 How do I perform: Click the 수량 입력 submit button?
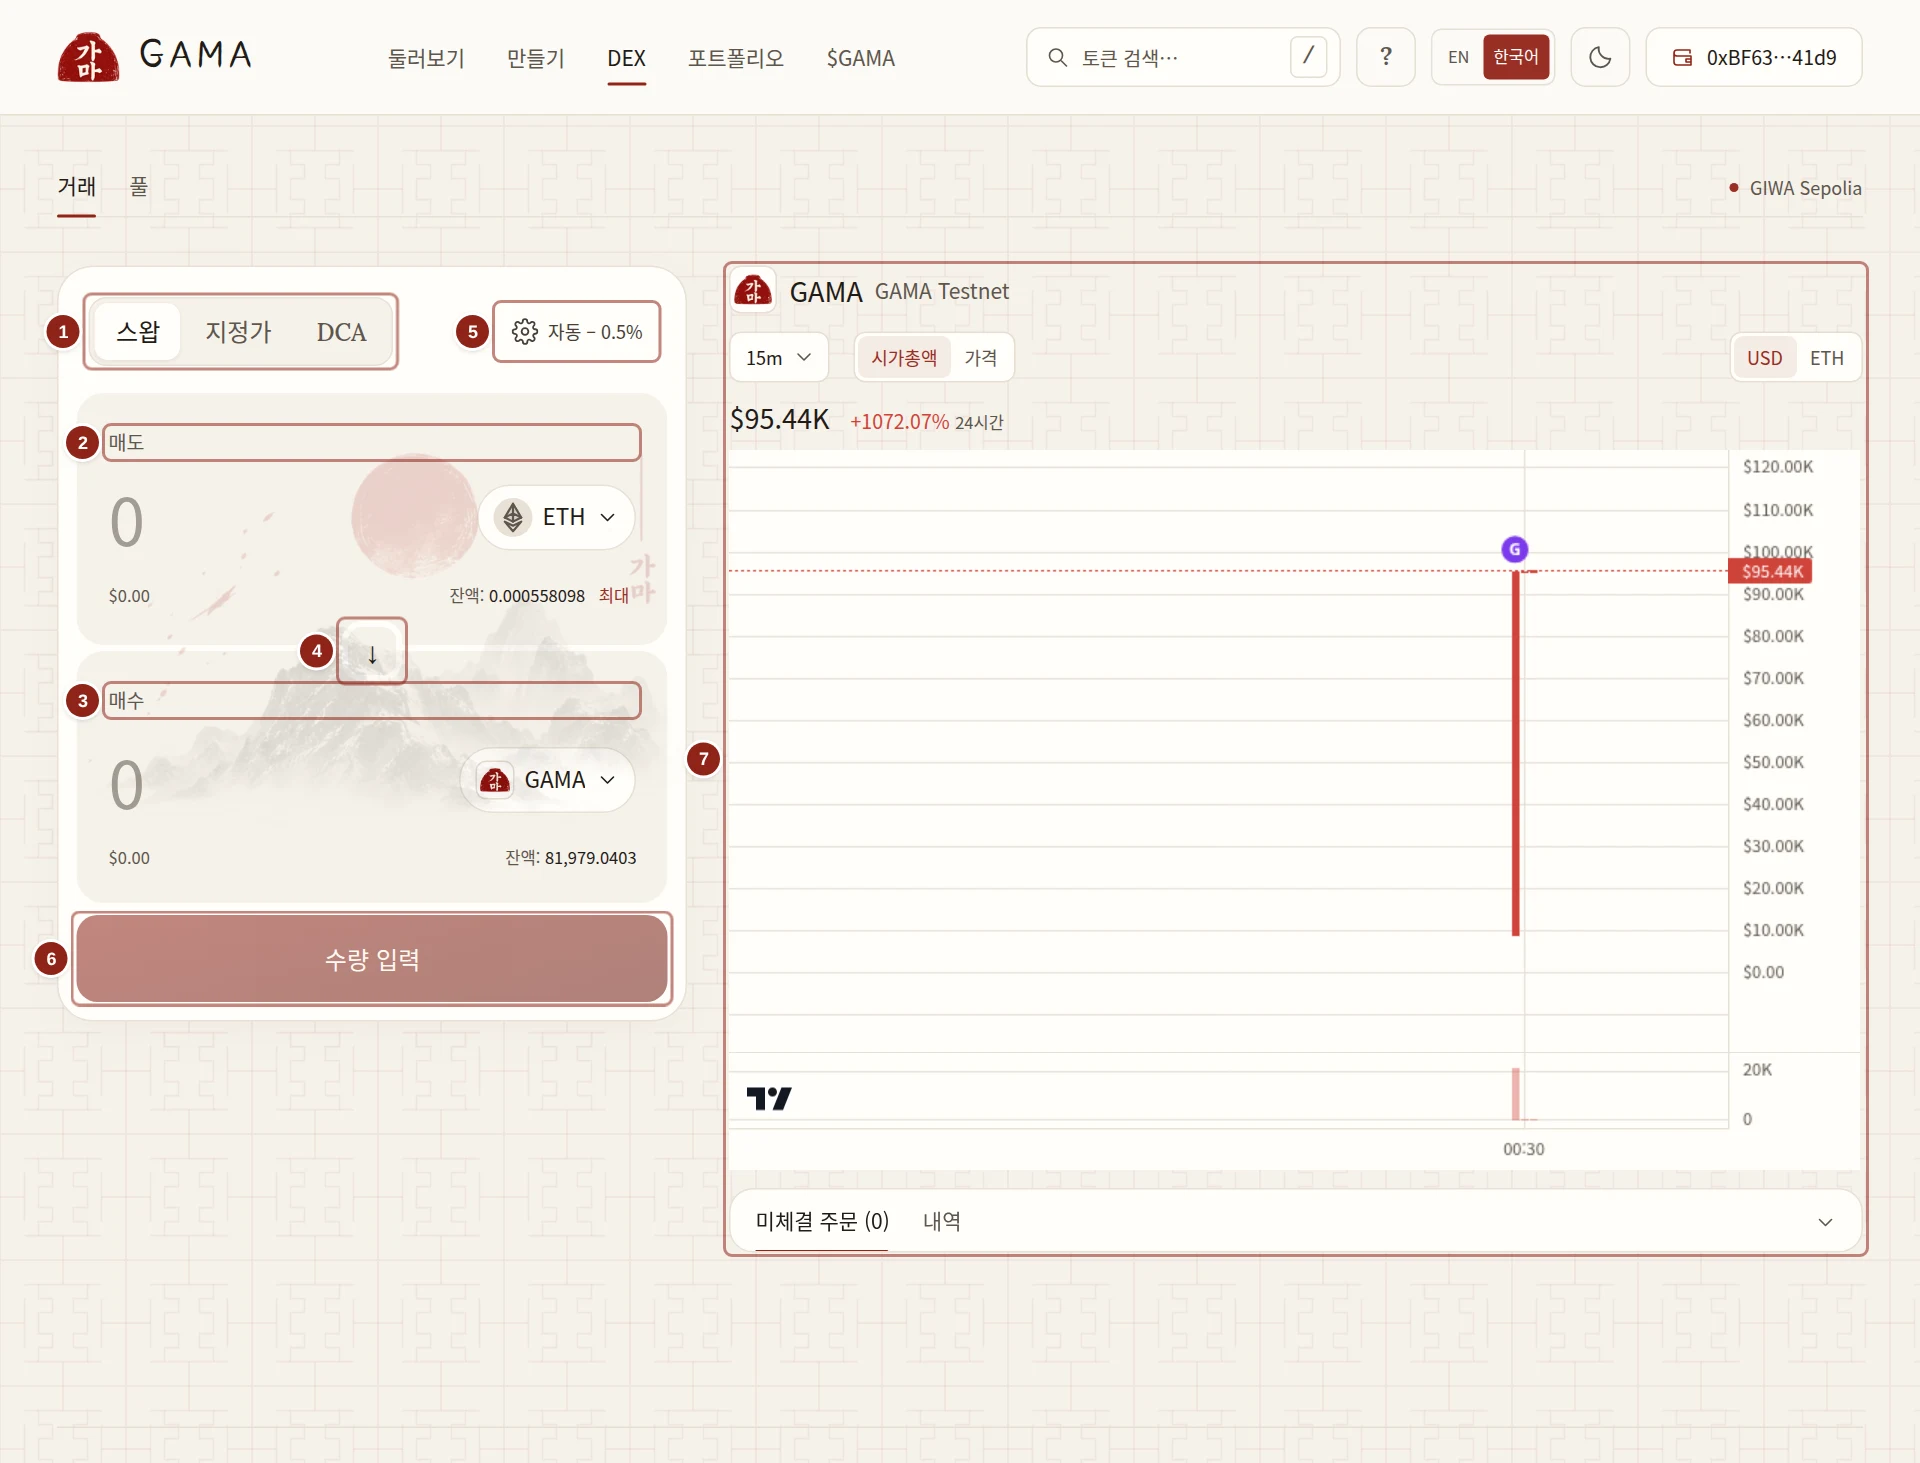click(x=372, y=959)
